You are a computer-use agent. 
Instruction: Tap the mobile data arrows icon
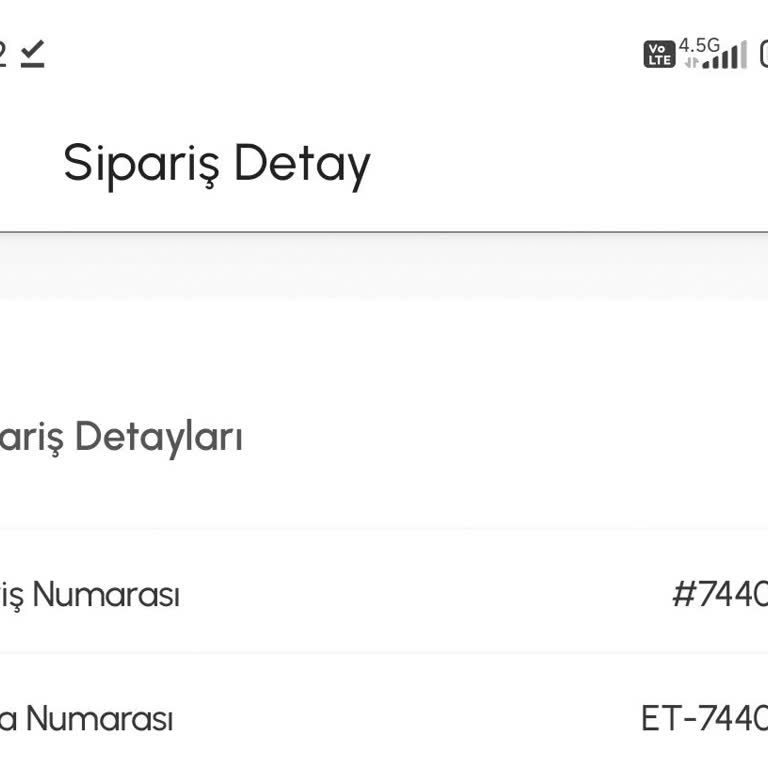tap(690, 62)
